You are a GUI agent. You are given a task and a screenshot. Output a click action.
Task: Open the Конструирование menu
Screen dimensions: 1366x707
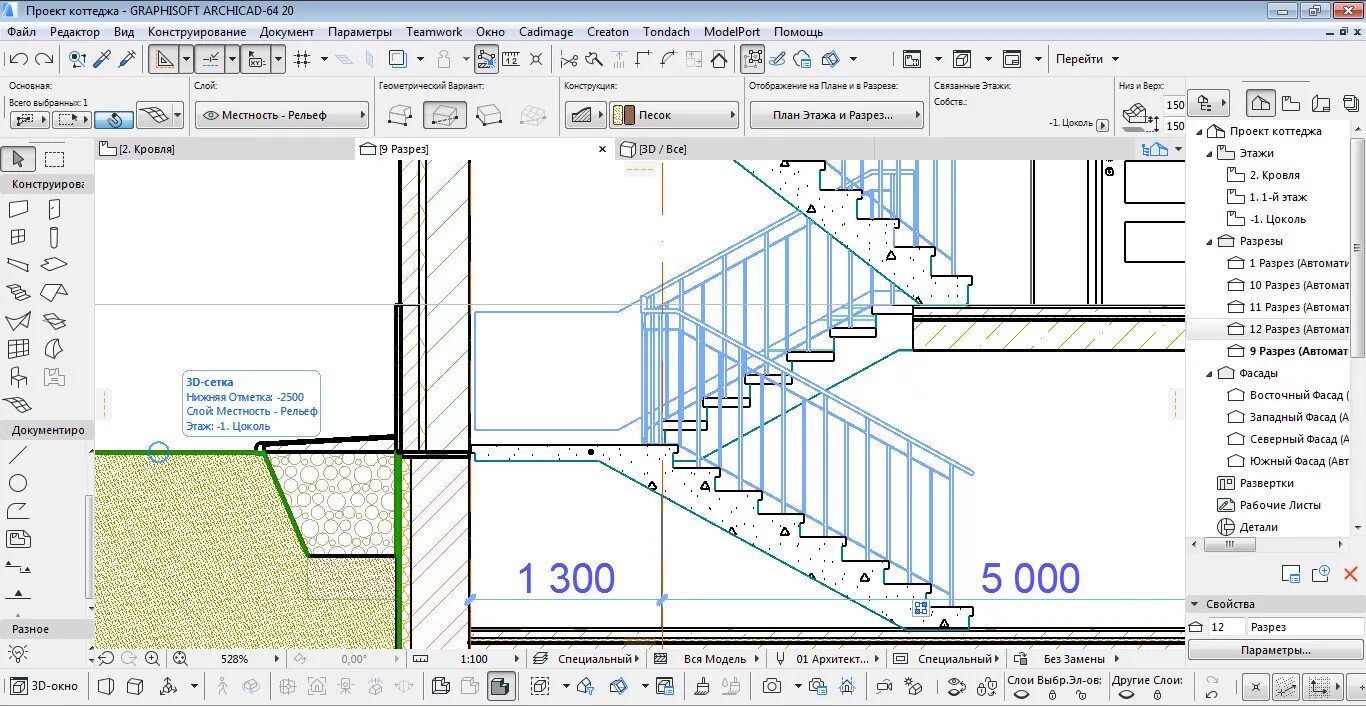pyautogui.click(x=197, y=32)
